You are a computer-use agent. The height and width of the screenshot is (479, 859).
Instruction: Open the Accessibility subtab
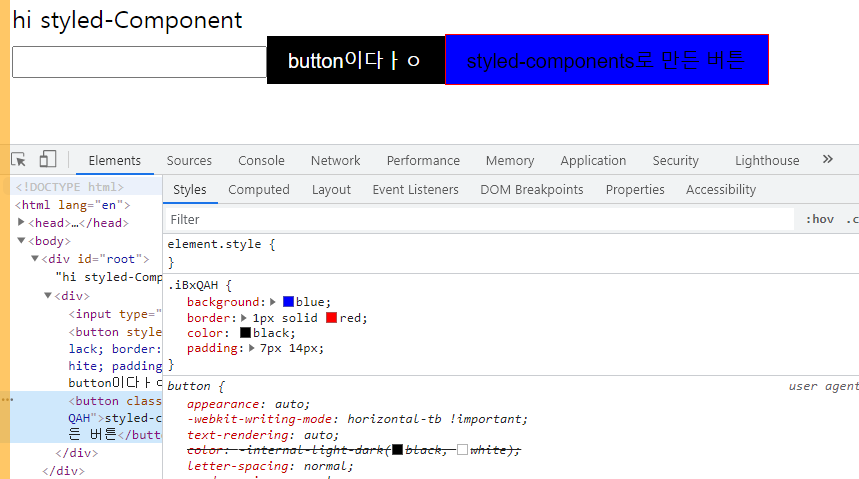click(x=720, y=190)
